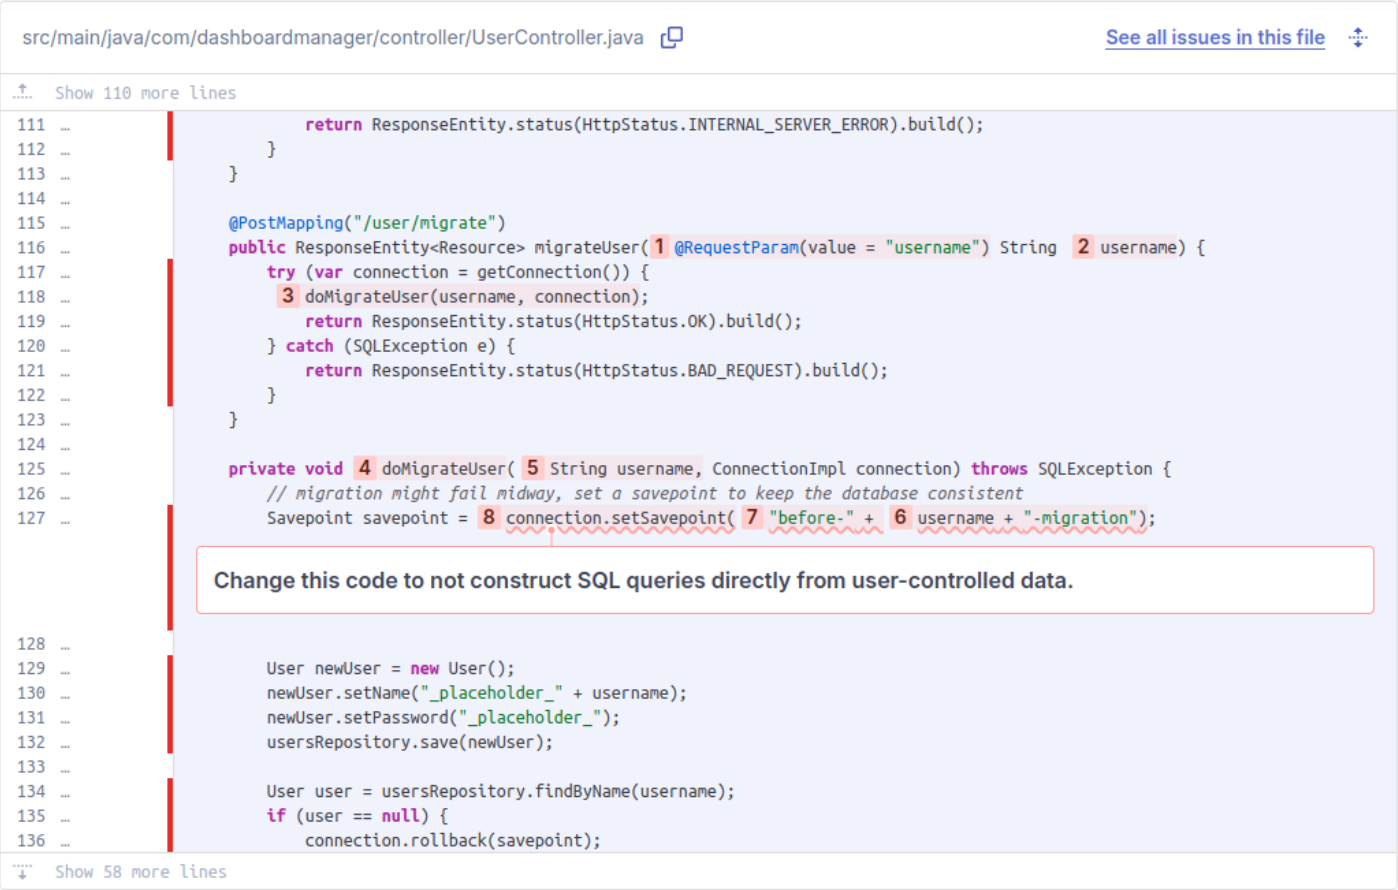Open See all issues in this file
1398x890 pixels.
point(1214,37)
